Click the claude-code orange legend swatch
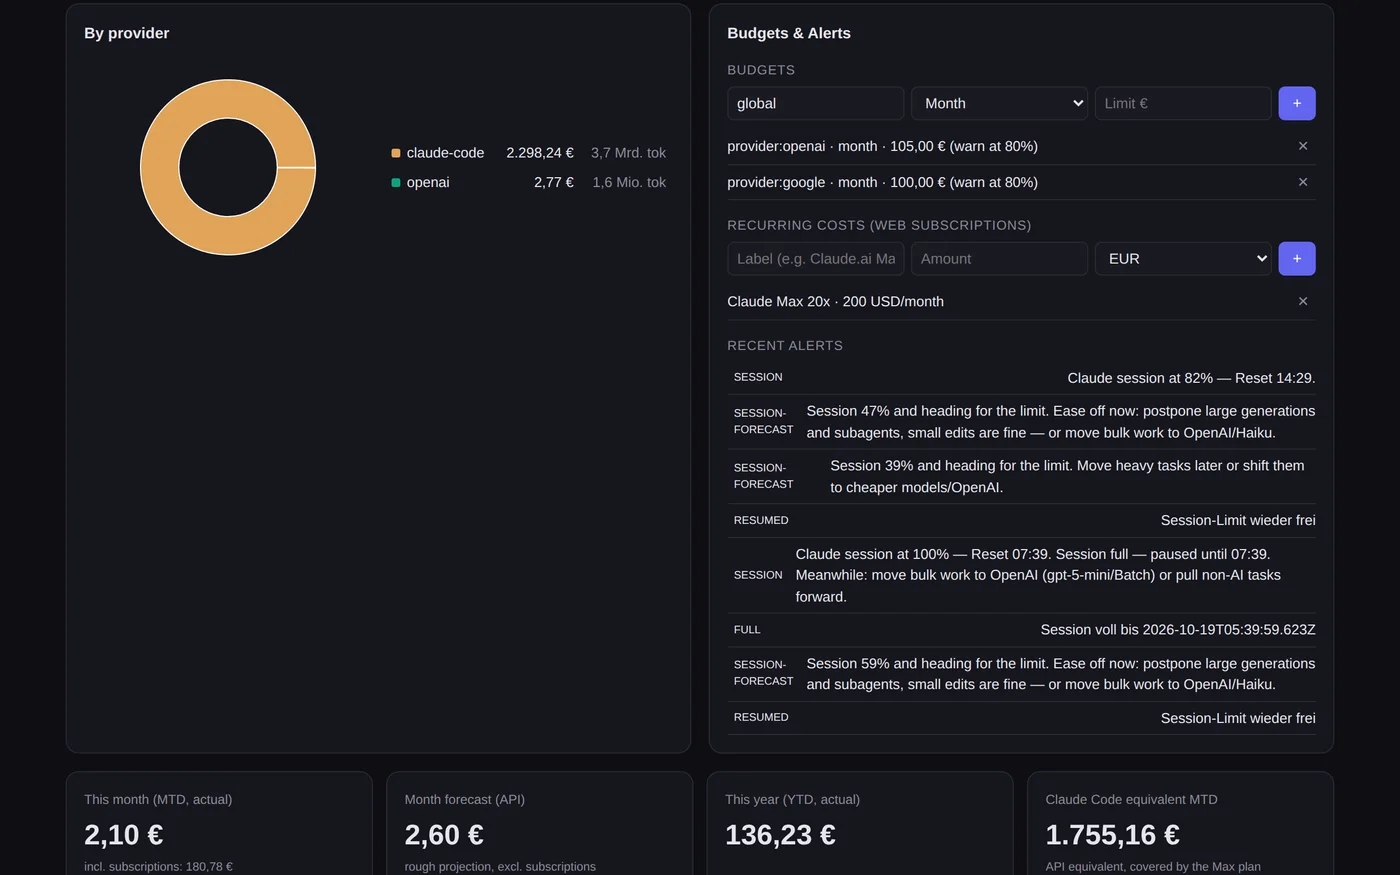1400x875 pixels. (x=396, y=153)
